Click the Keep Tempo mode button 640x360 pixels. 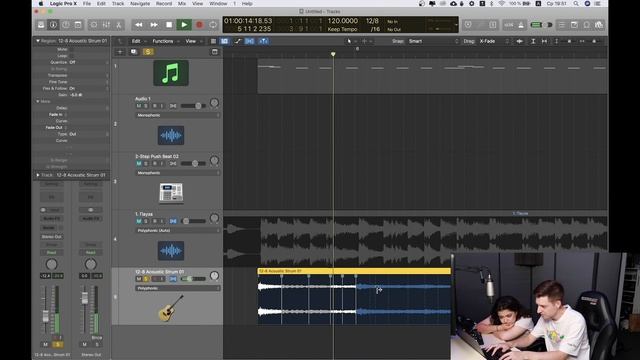(x=342, y=29)
